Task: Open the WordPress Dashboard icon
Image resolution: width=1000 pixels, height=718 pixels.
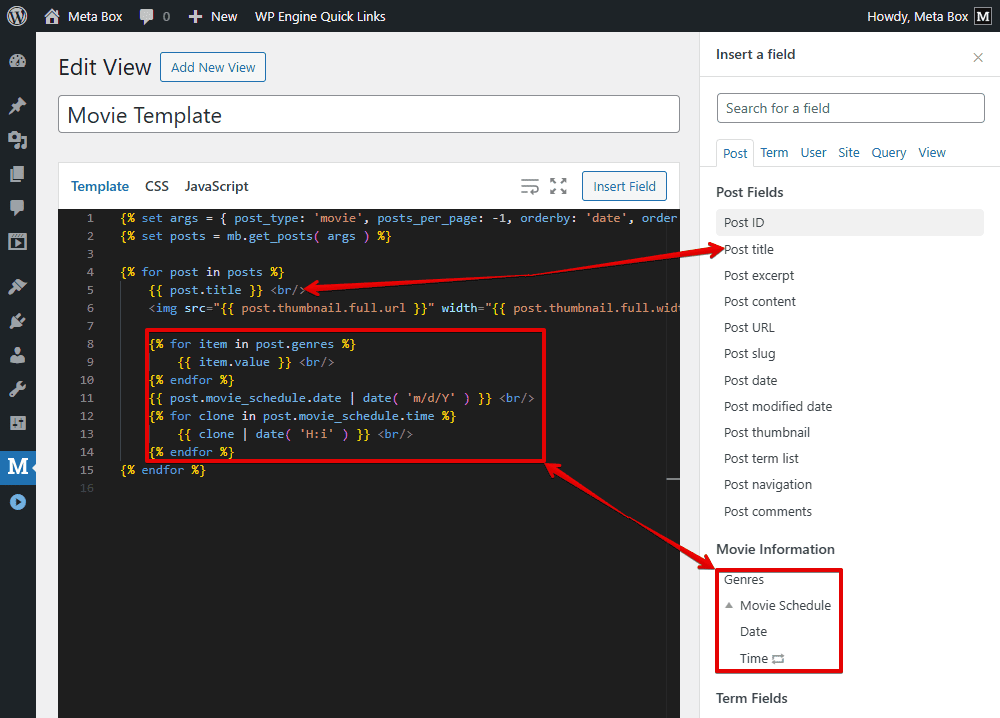Action: point(17,60)
